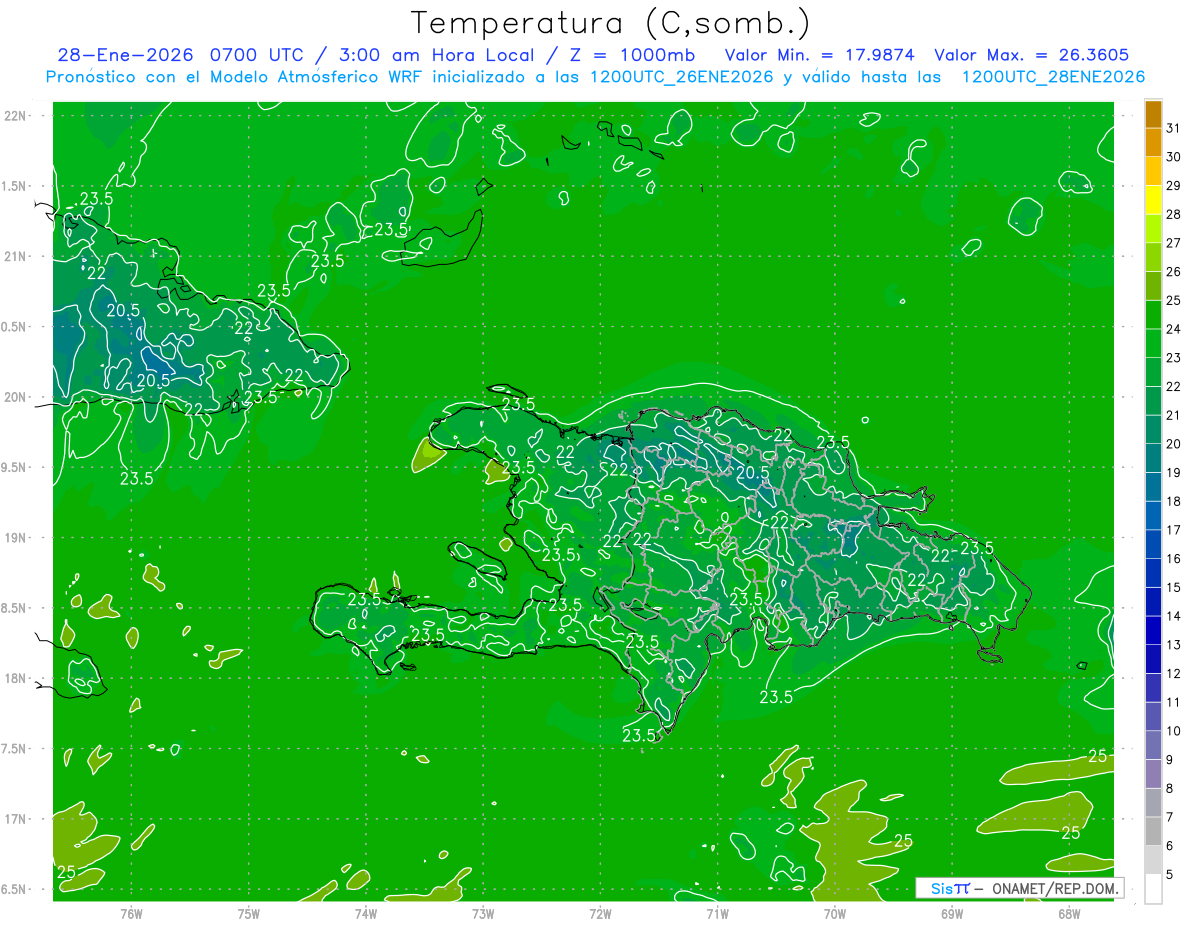Screen dimensions: 1200x927
Task: Select the yellow swatch between legend values 28 and 29
Action: [1153, 200]
